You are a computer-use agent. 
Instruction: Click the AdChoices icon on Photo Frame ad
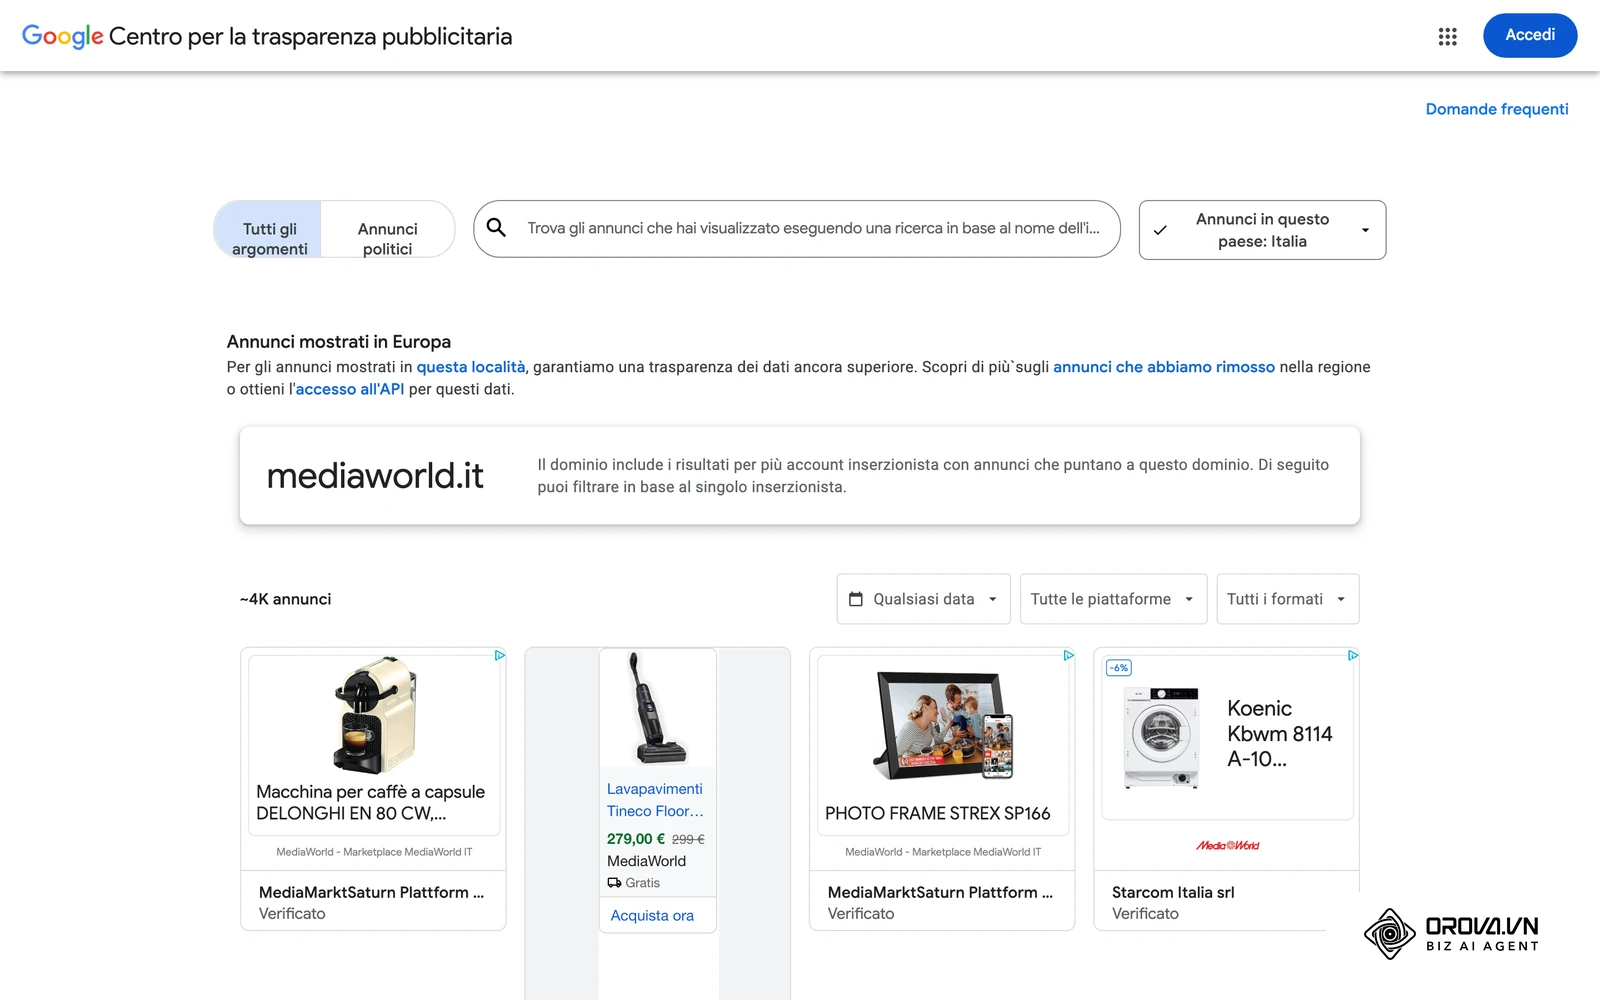pyautogui.click(x=1068, y=655)
